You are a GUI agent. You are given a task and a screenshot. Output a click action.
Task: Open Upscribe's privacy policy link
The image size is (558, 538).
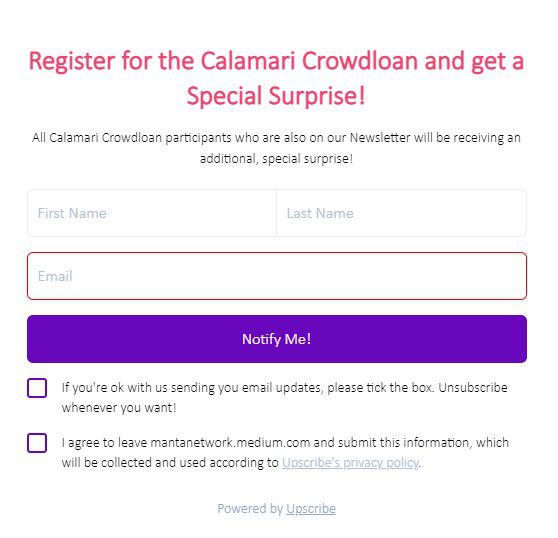pyautogui.click(x=350, y=463)
